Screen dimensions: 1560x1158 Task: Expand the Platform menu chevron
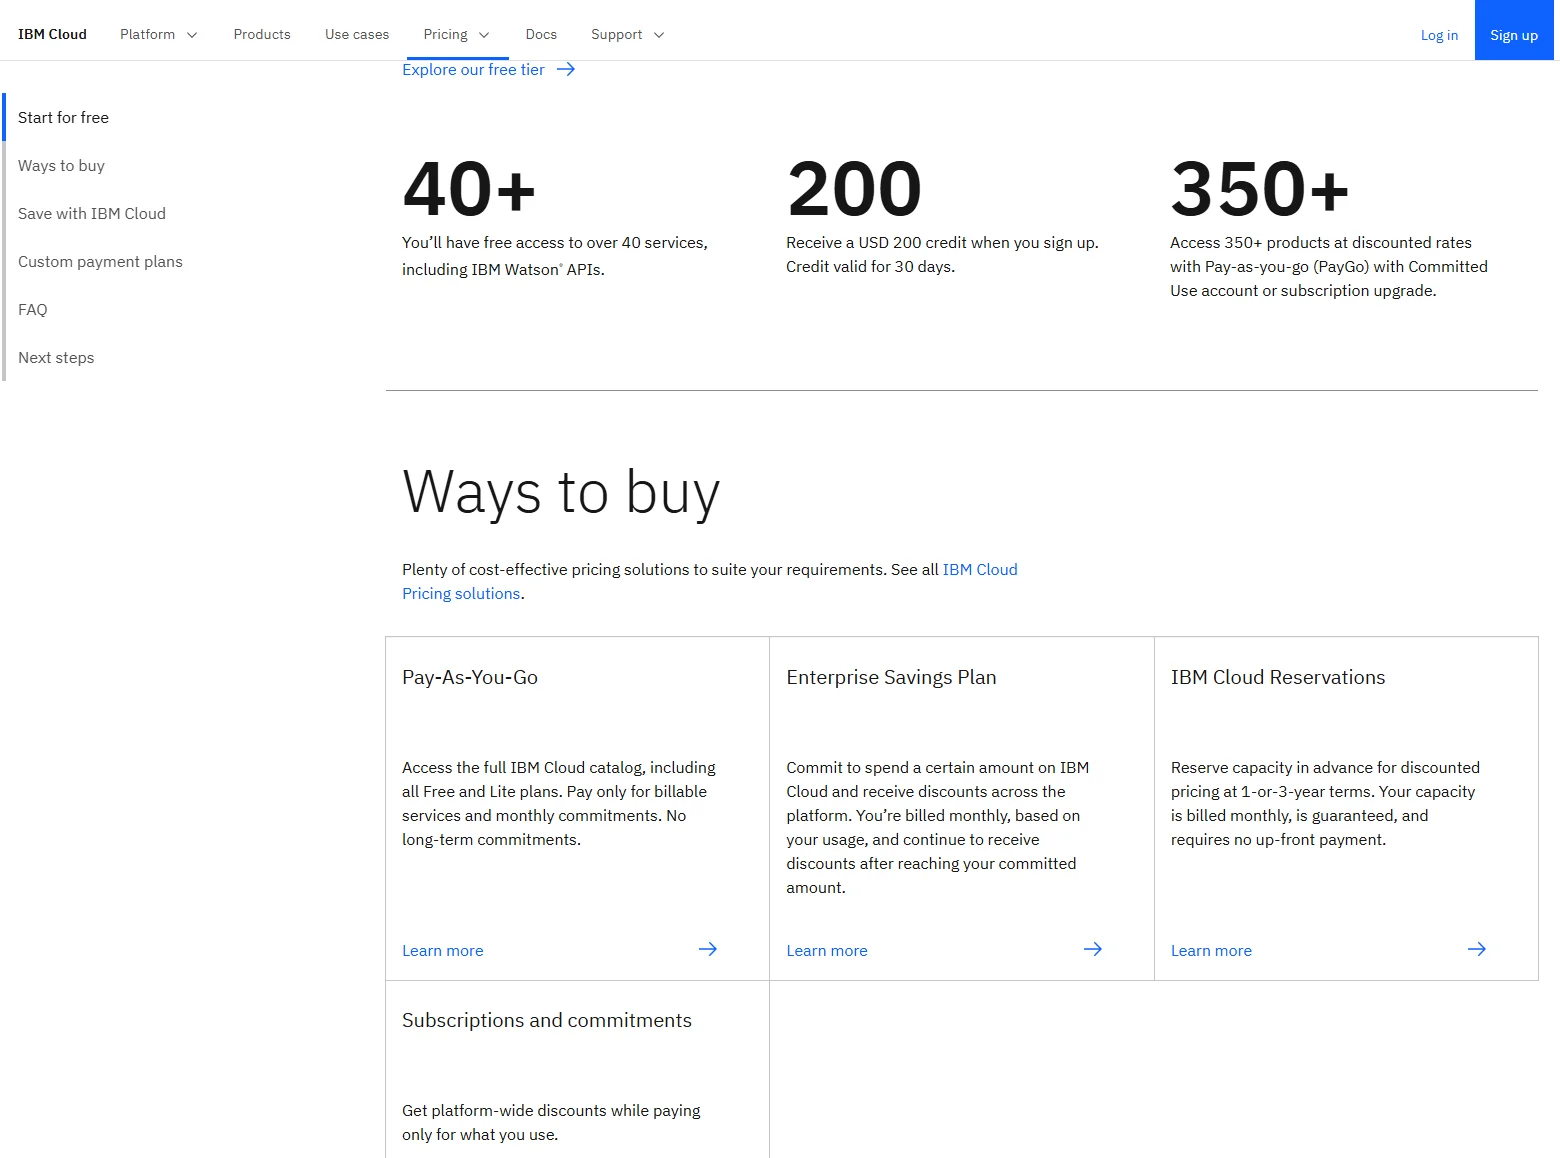pyautogui.click(x=192, y=35)
